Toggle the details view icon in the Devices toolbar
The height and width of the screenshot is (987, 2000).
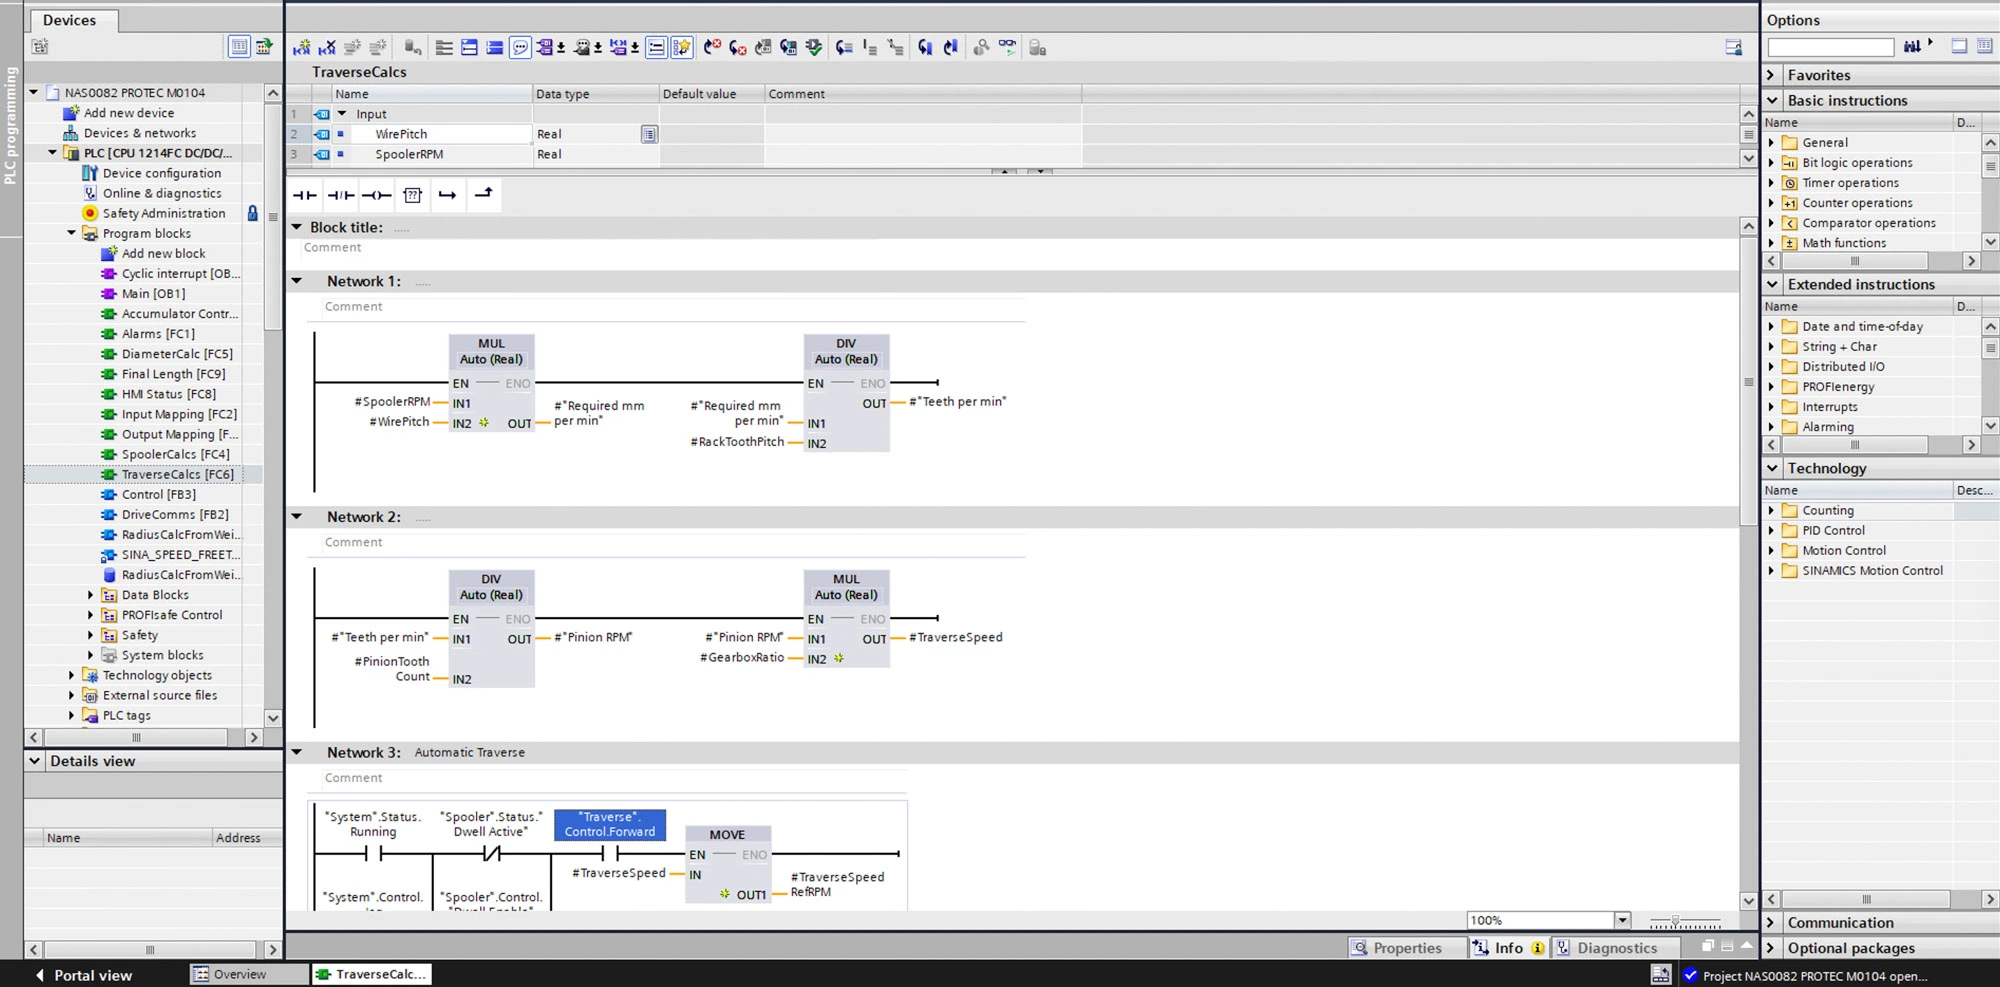point(239,46)
